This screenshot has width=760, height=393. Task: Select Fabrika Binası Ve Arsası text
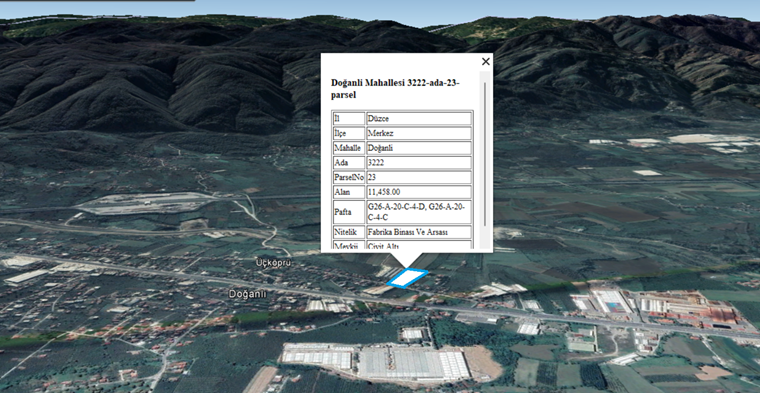pos(408,232)
